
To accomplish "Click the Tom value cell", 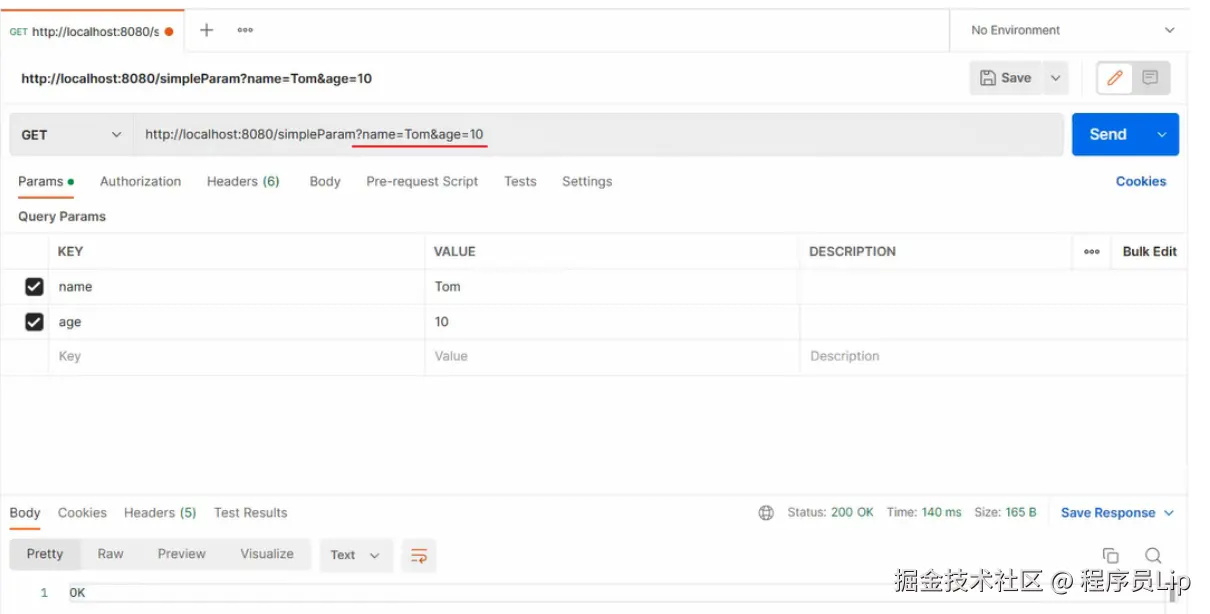I will tap(612, 287).
